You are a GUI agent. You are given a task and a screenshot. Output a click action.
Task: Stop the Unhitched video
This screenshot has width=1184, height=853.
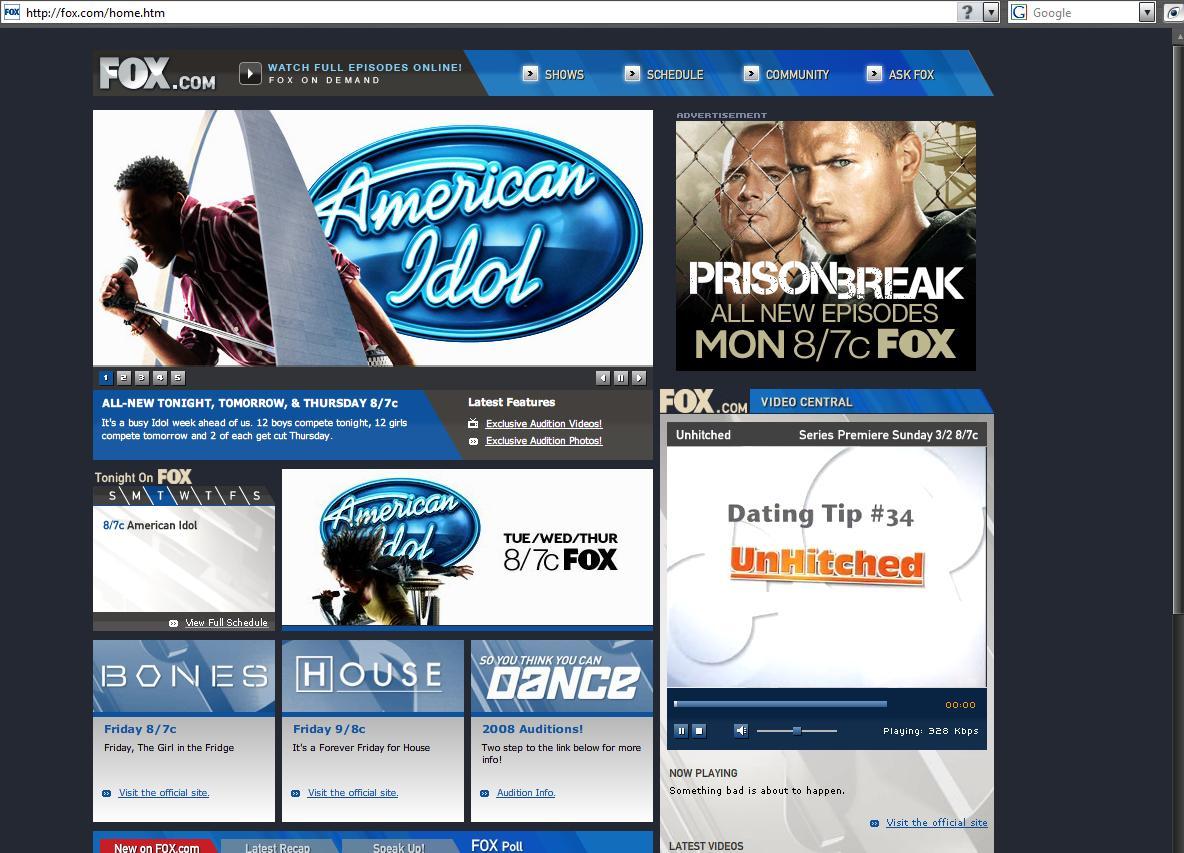coord(699,731)
